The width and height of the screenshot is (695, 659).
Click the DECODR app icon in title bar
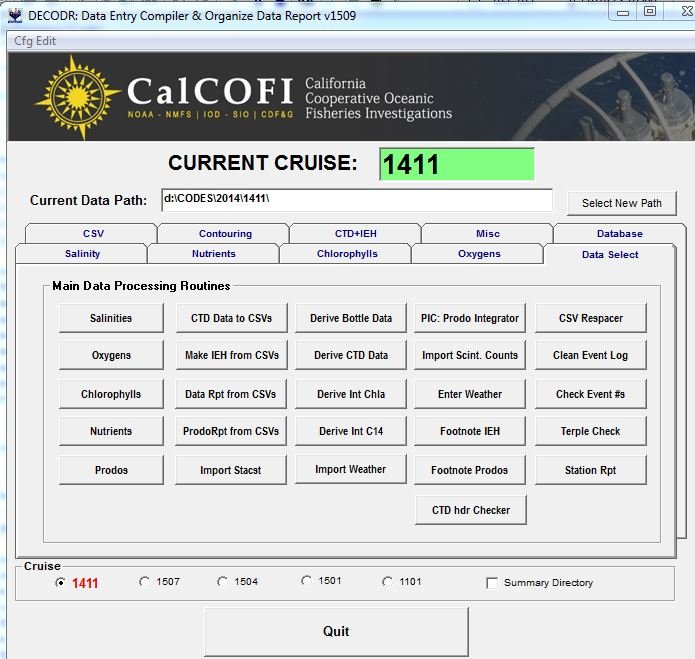(x=15, y=16)
